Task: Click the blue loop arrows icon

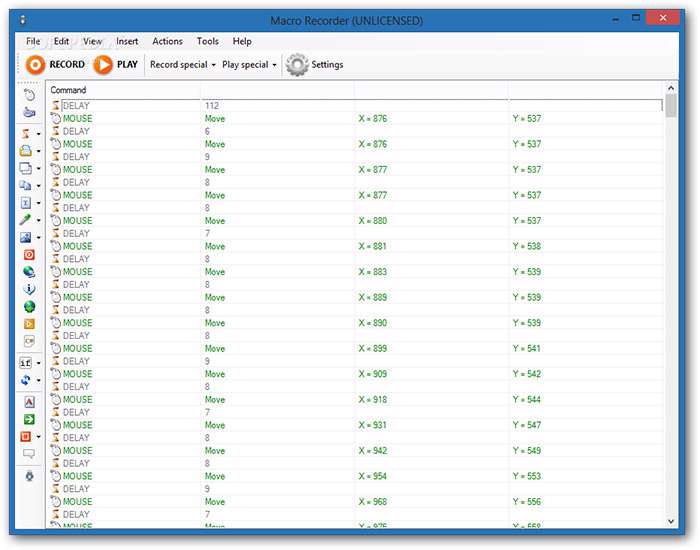Action: tap(27, 380)
